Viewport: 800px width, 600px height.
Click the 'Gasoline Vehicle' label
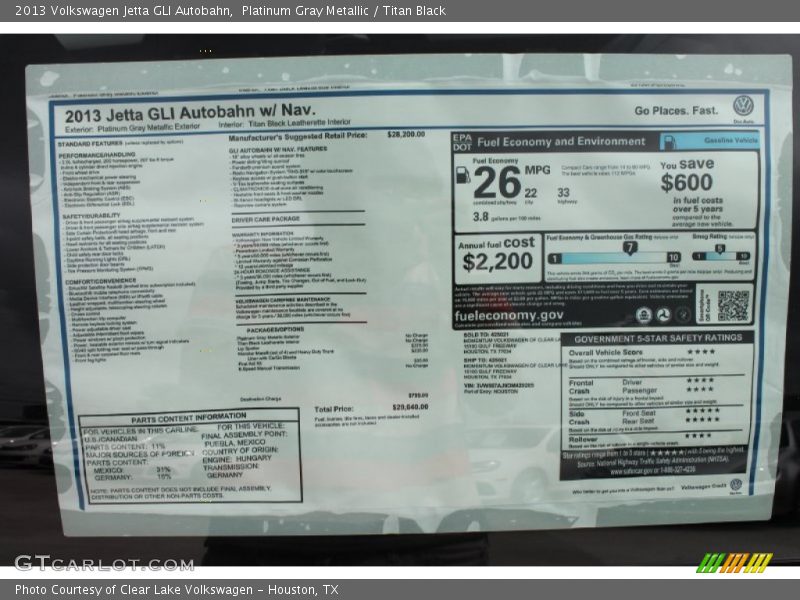click(731, 140)
